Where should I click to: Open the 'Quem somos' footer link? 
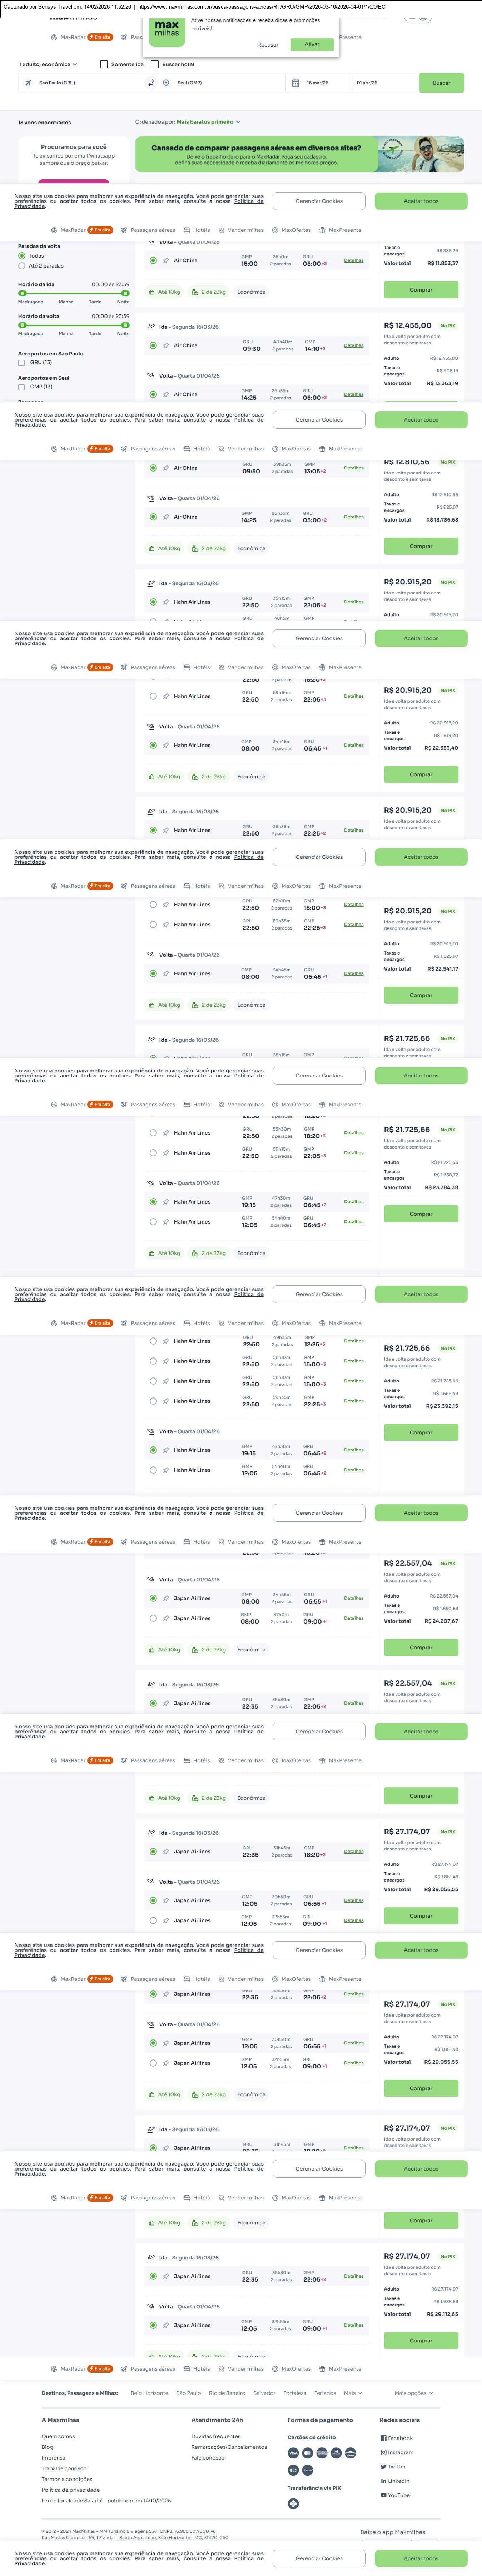click(58, 2436)
